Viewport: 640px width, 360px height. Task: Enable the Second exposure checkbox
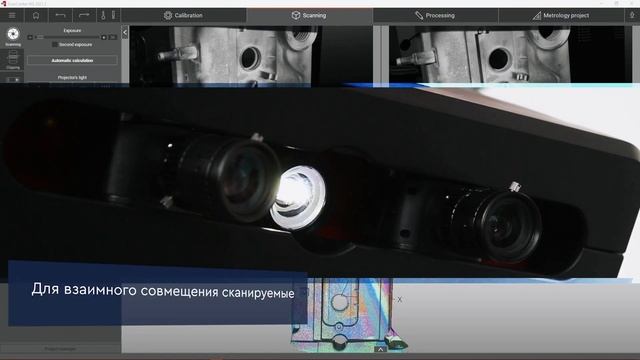coord(55,44)
